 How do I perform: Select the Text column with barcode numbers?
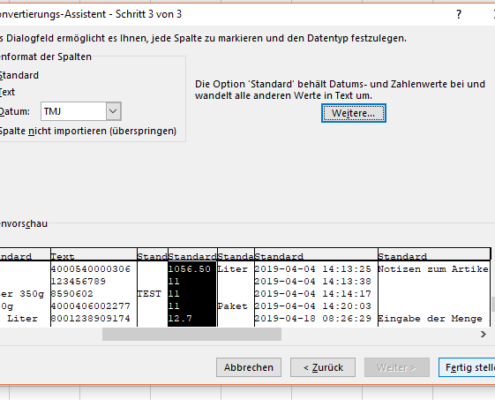coord(94,287)
